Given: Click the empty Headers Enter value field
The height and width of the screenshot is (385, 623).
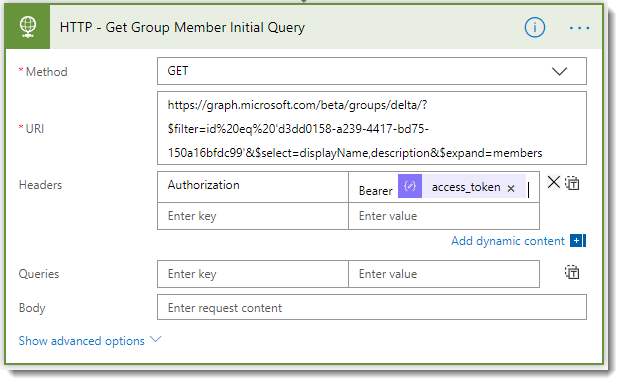Looking at the screenshot, I should 444,216.
